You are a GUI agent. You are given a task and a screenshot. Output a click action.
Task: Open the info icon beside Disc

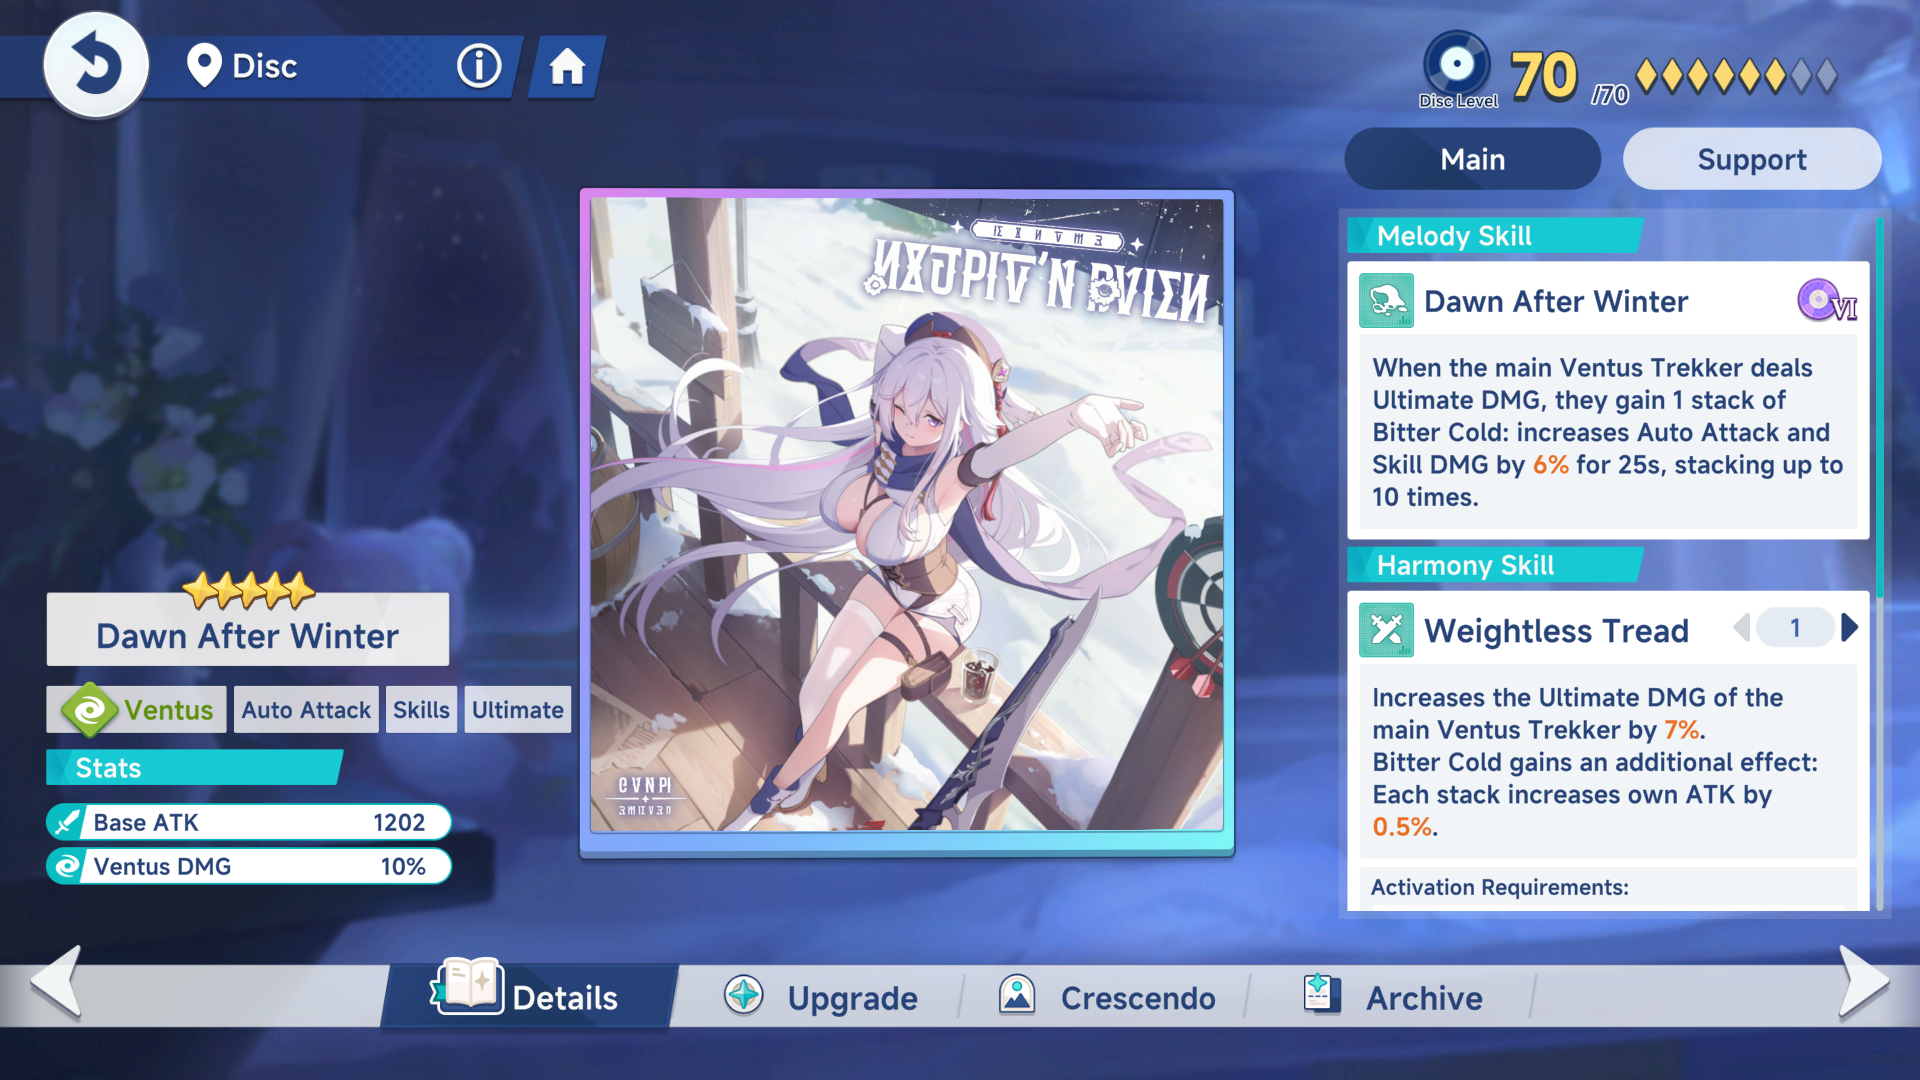click(479, 66)
